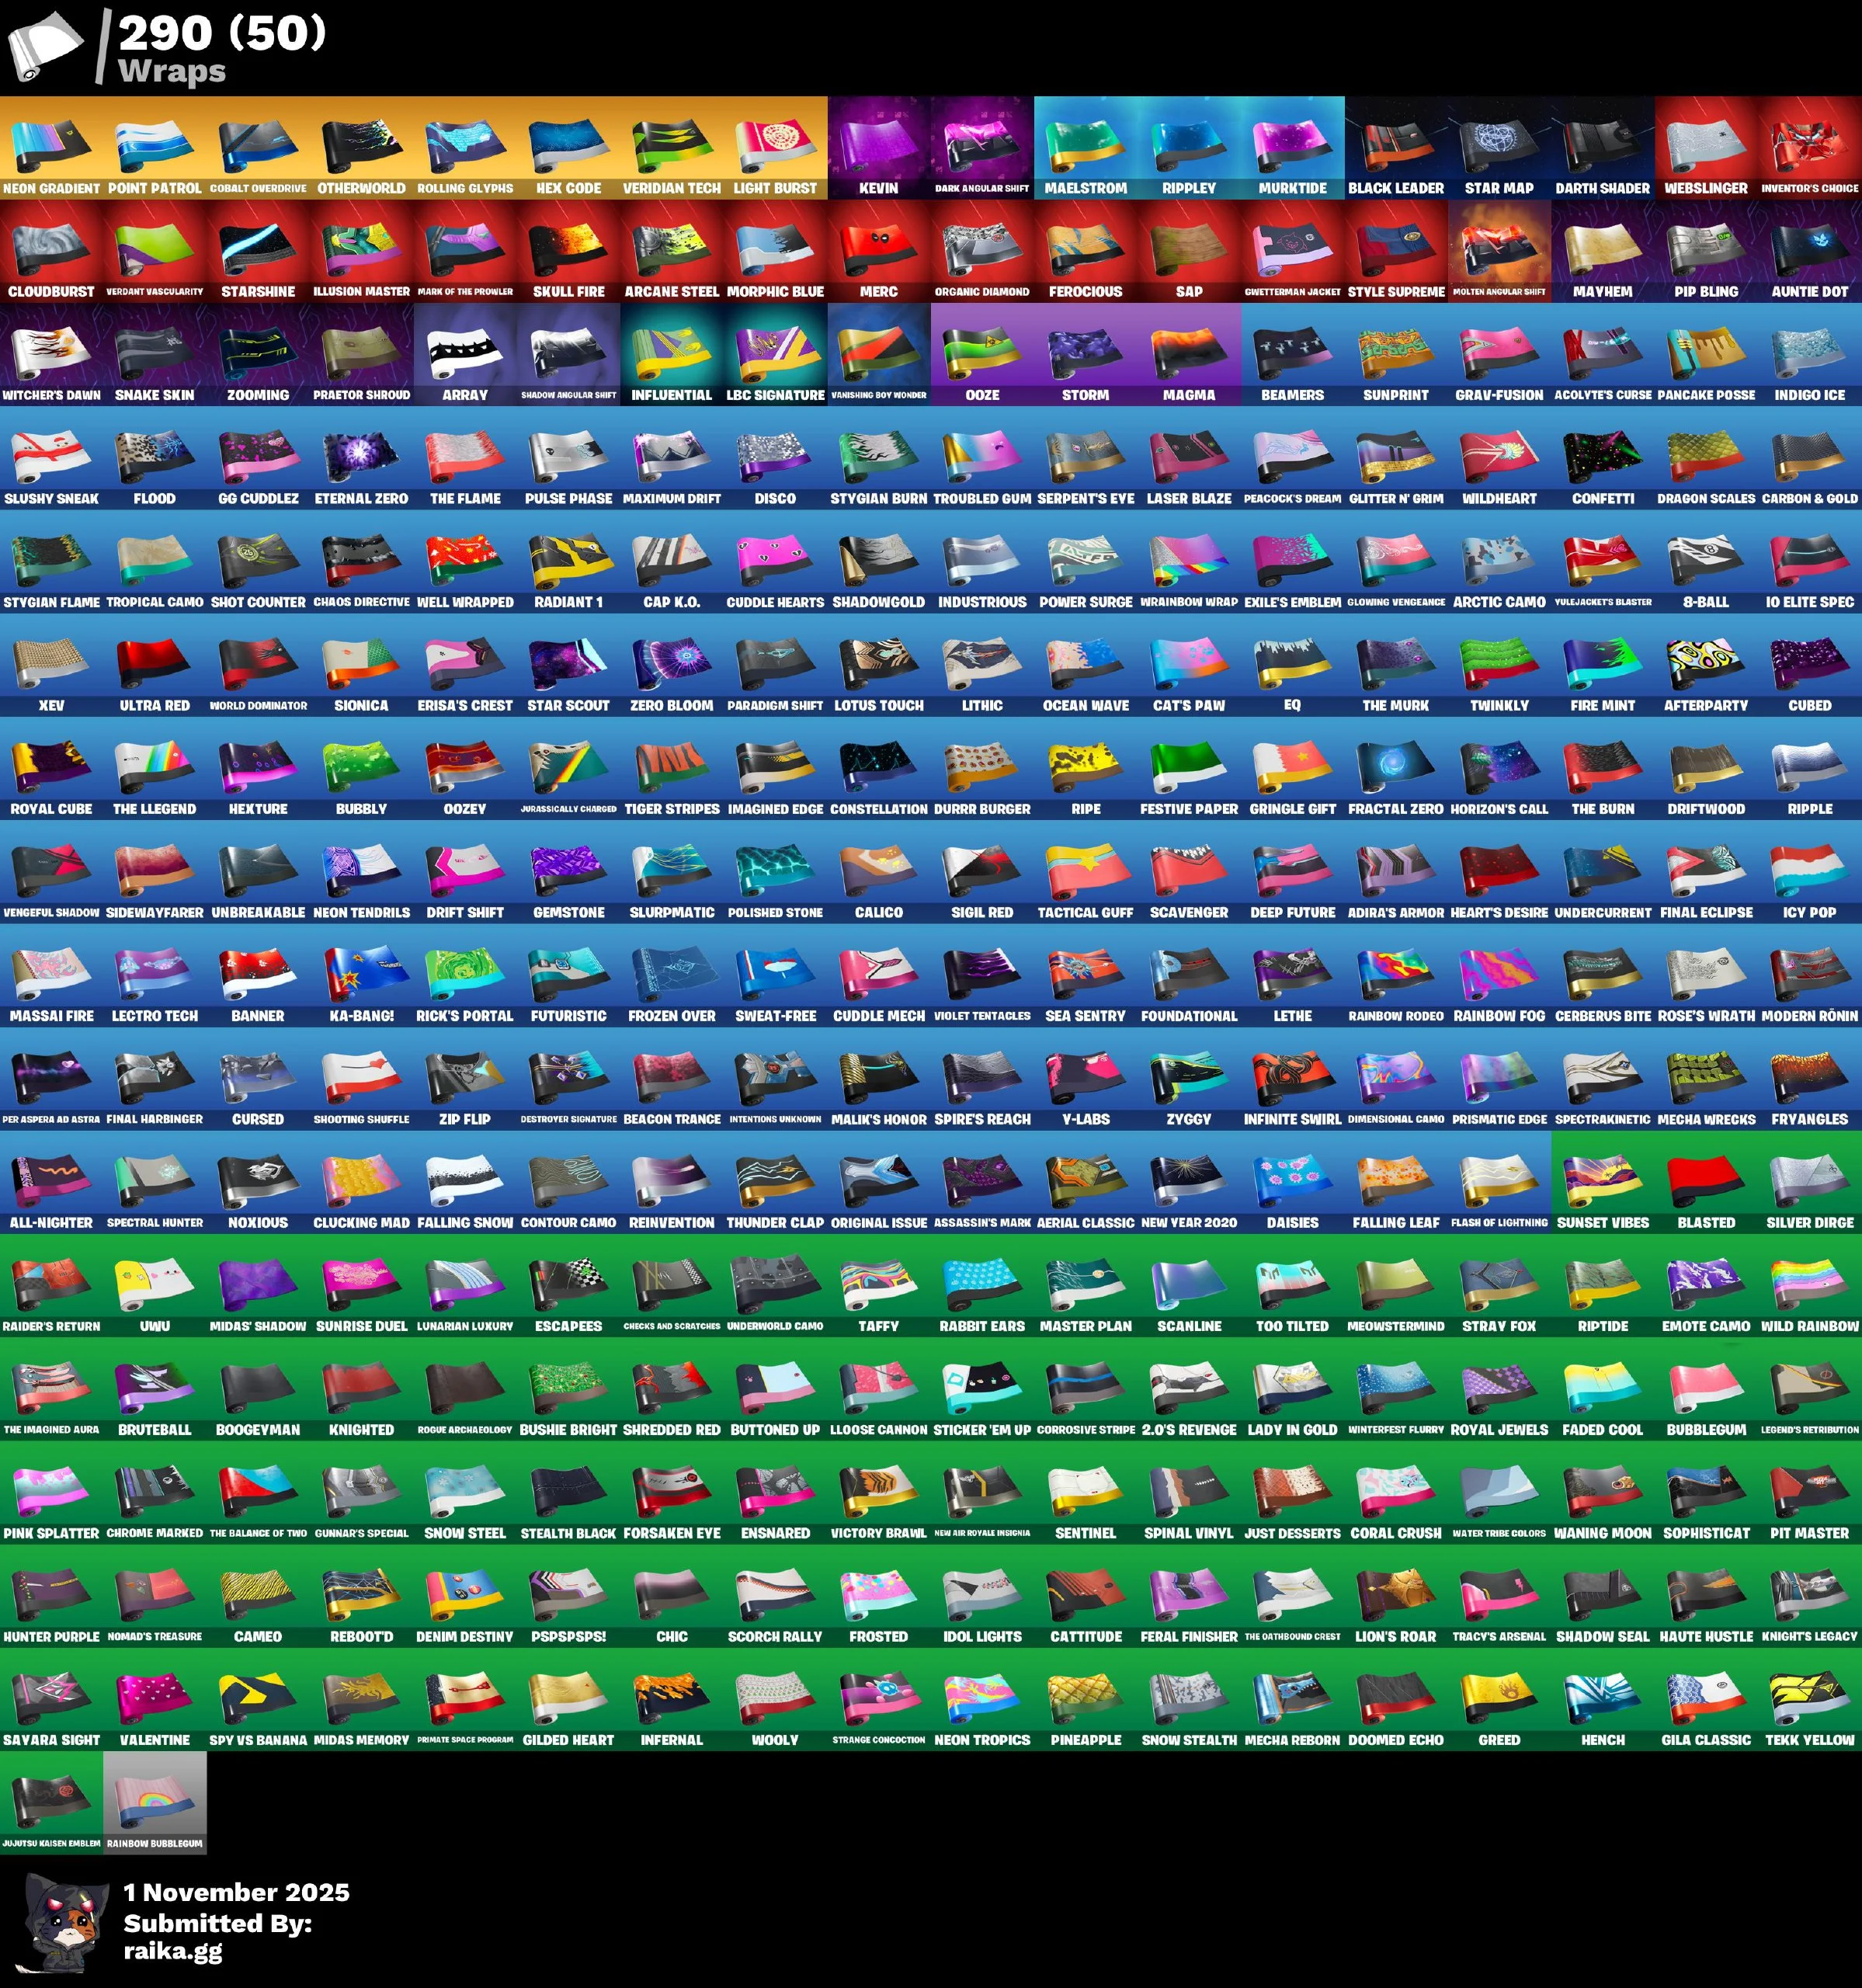
Task: Click the Magma wrap thumbnail
Action: [1188, 353]
